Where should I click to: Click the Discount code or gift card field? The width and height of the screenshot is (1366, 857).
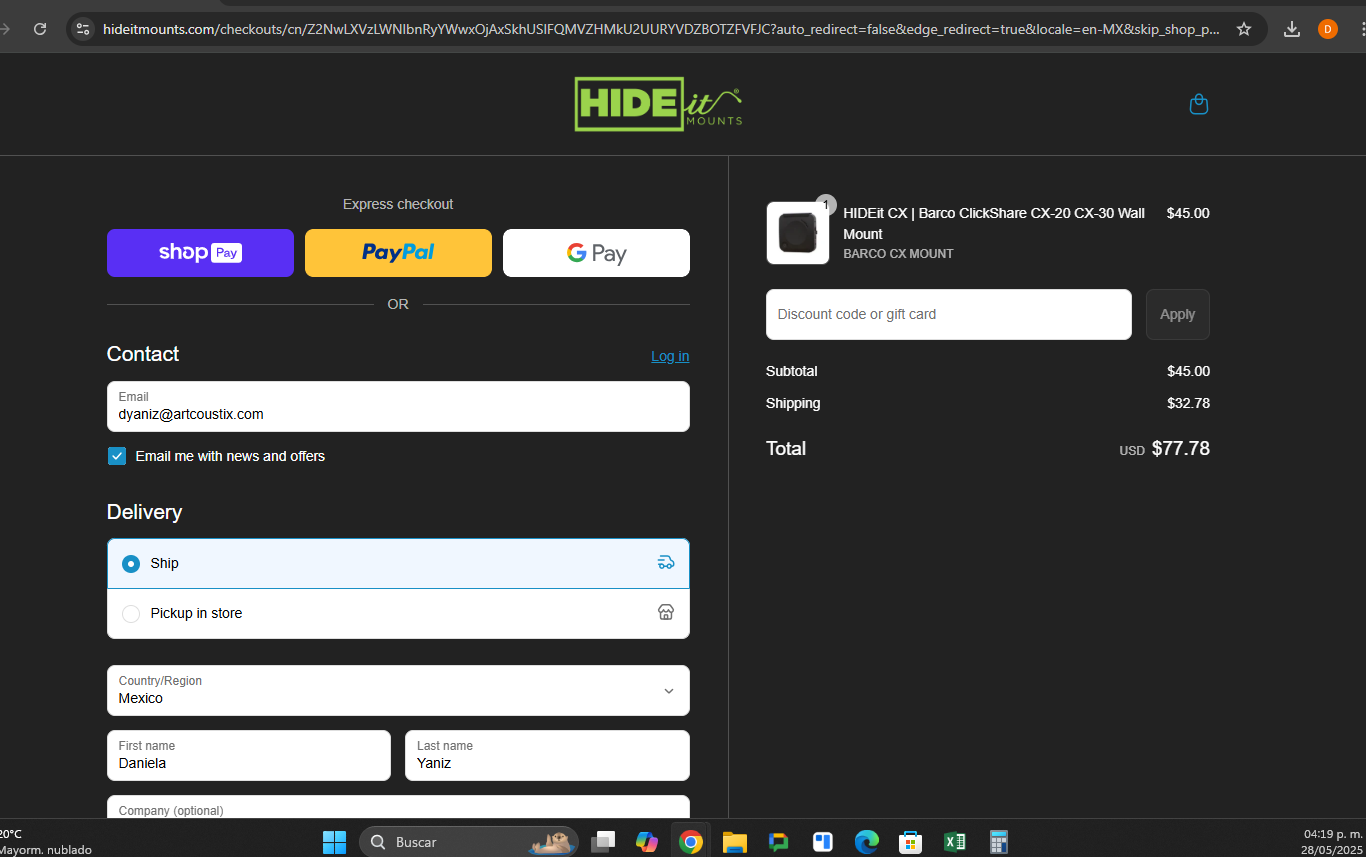pos(949,314)
